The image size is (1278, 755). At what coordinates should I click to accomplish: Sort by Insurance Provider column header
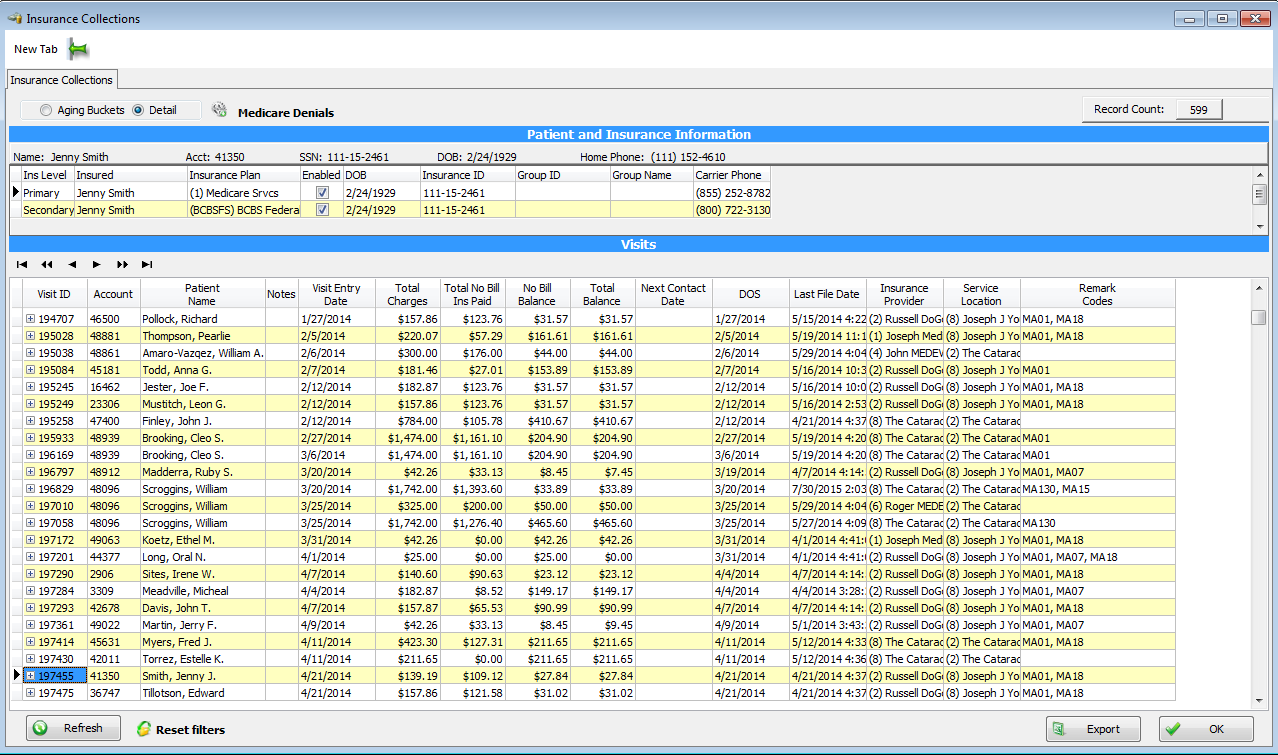coord(904,294)
